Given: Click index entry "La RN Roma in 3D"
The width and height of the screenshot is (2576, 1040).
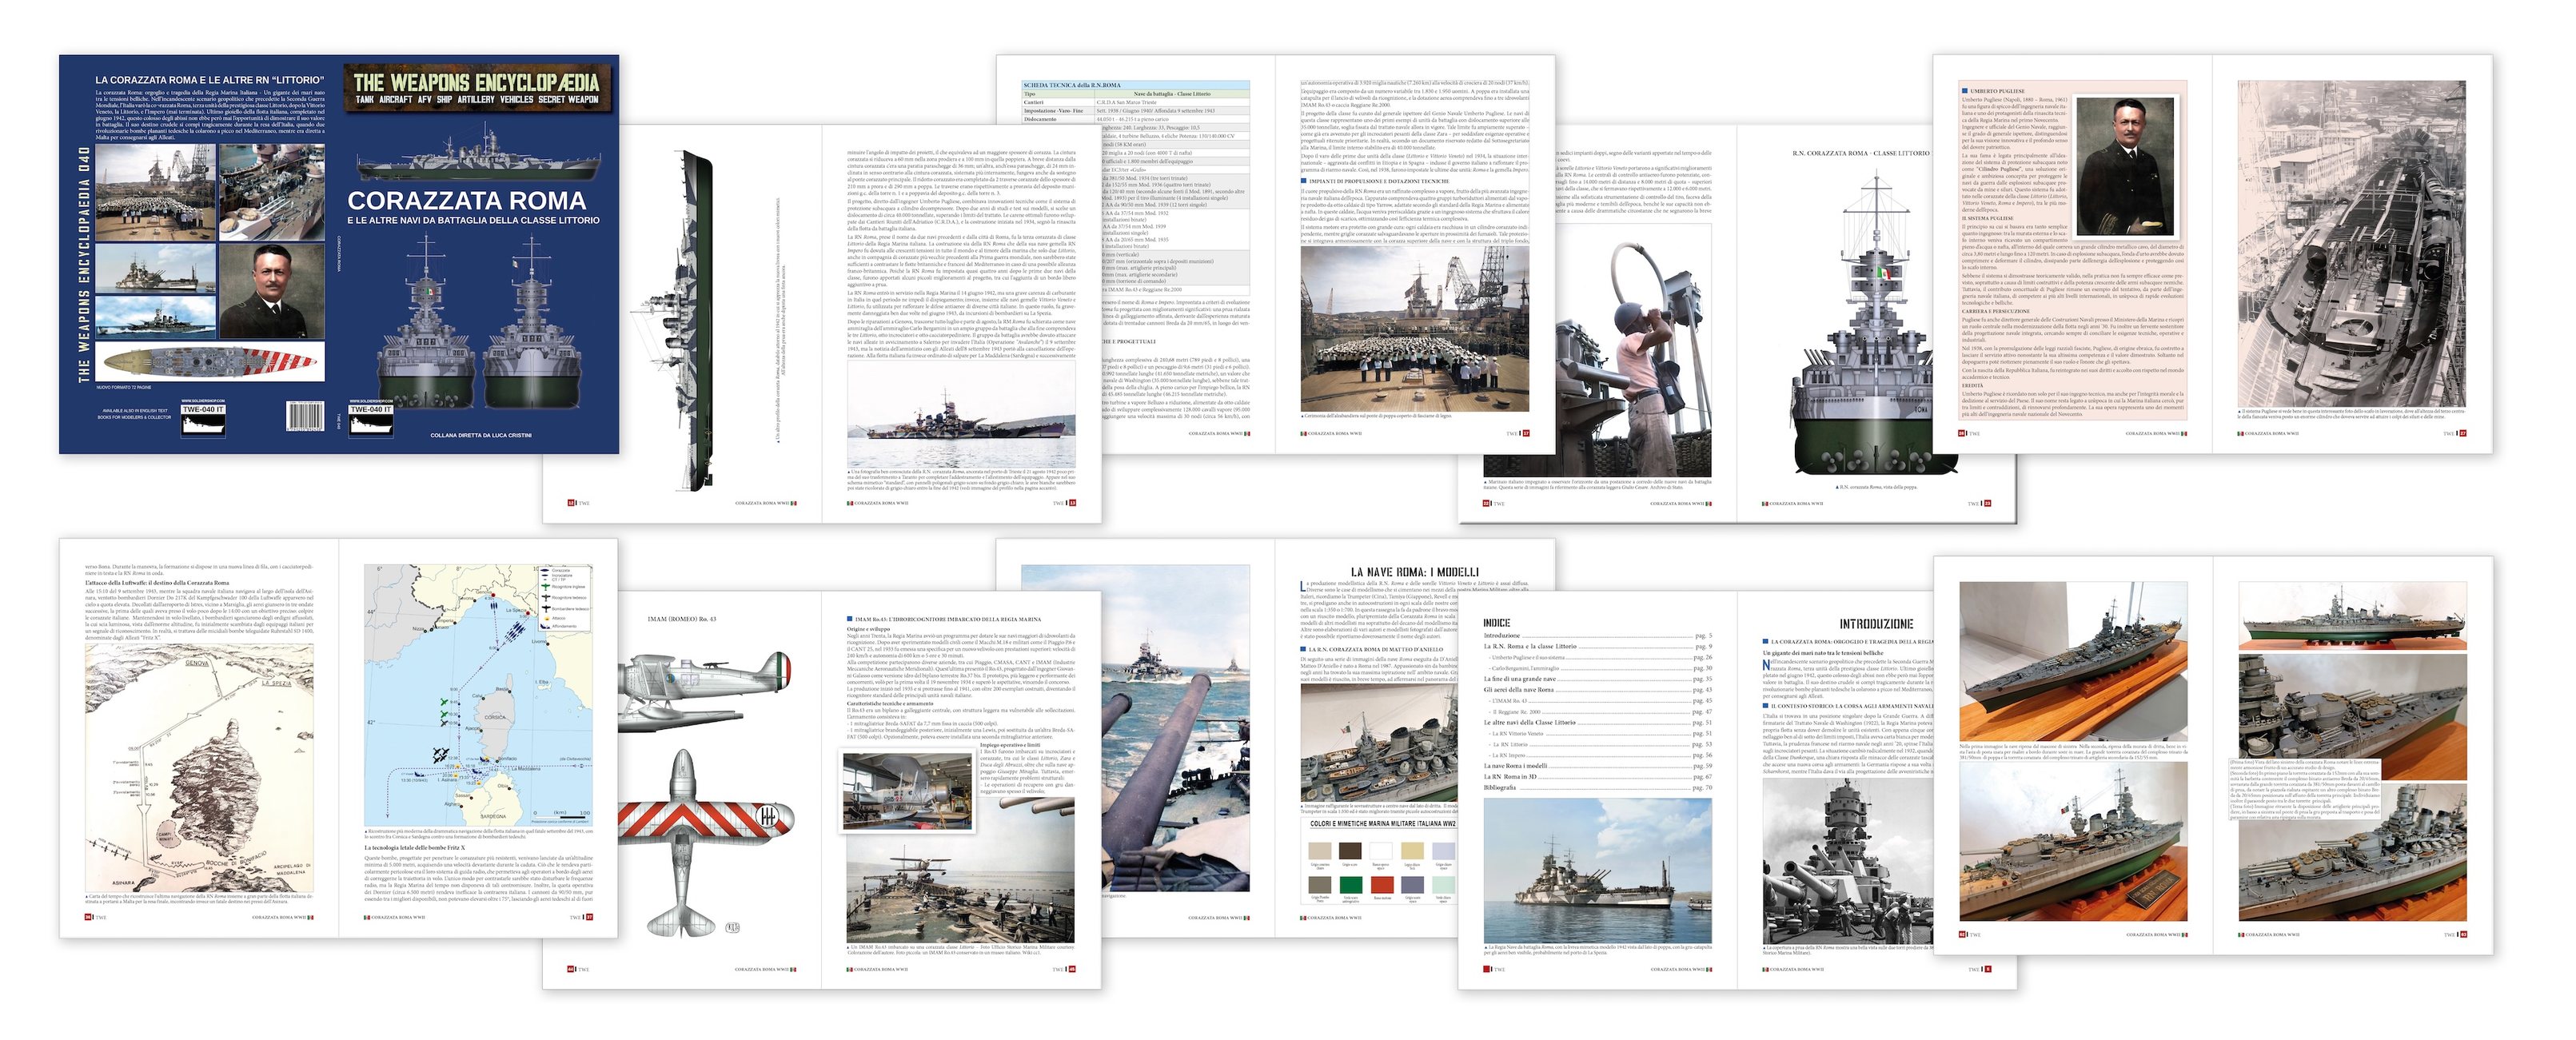Looking at the screenshot, I should 1510,777.
